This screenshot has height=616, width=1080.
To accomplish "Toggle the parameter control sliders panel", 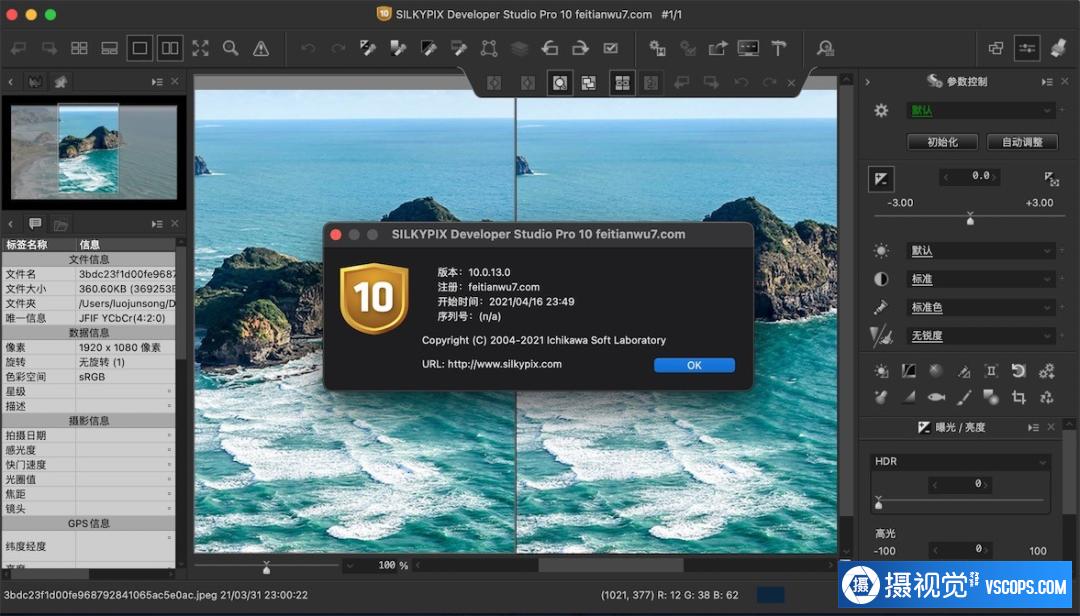I will point(1027,48).
